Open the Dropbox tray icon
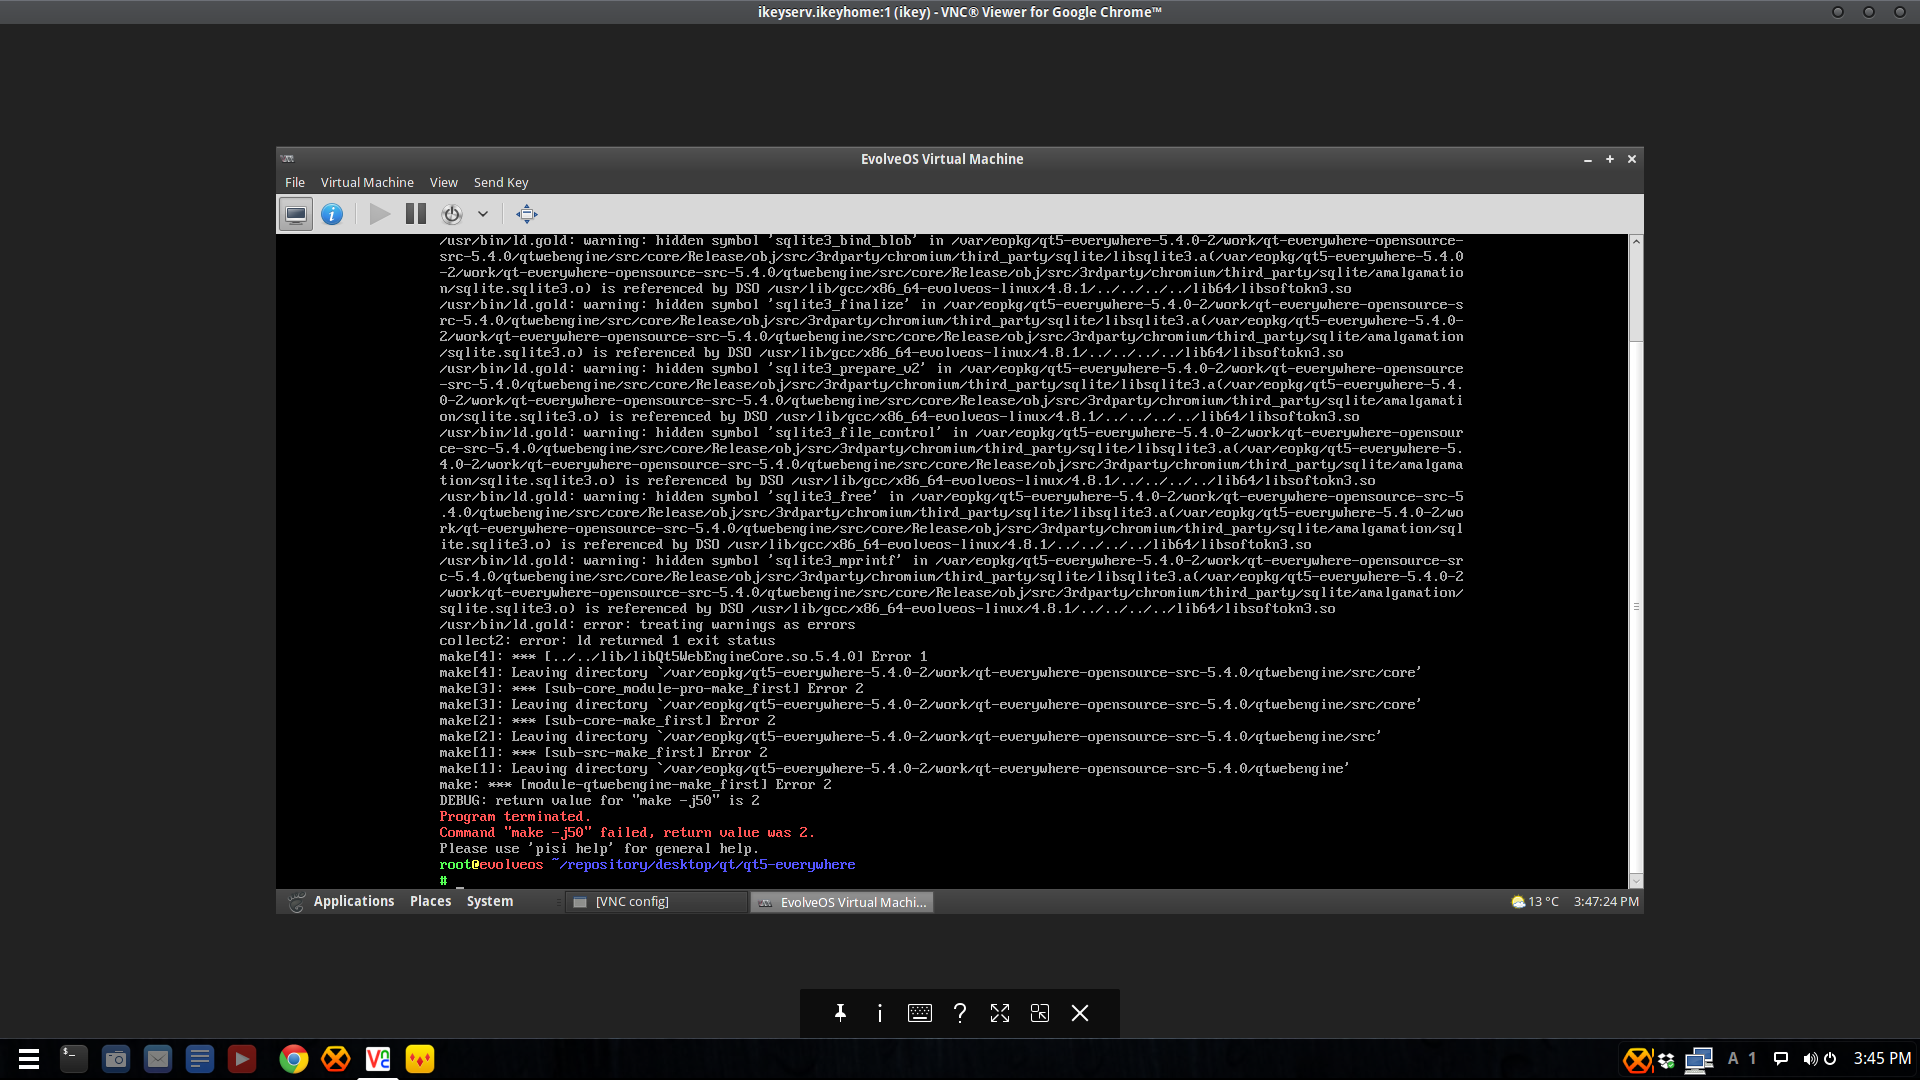This screenshot has width=1920, height=1080. 1667,1060
